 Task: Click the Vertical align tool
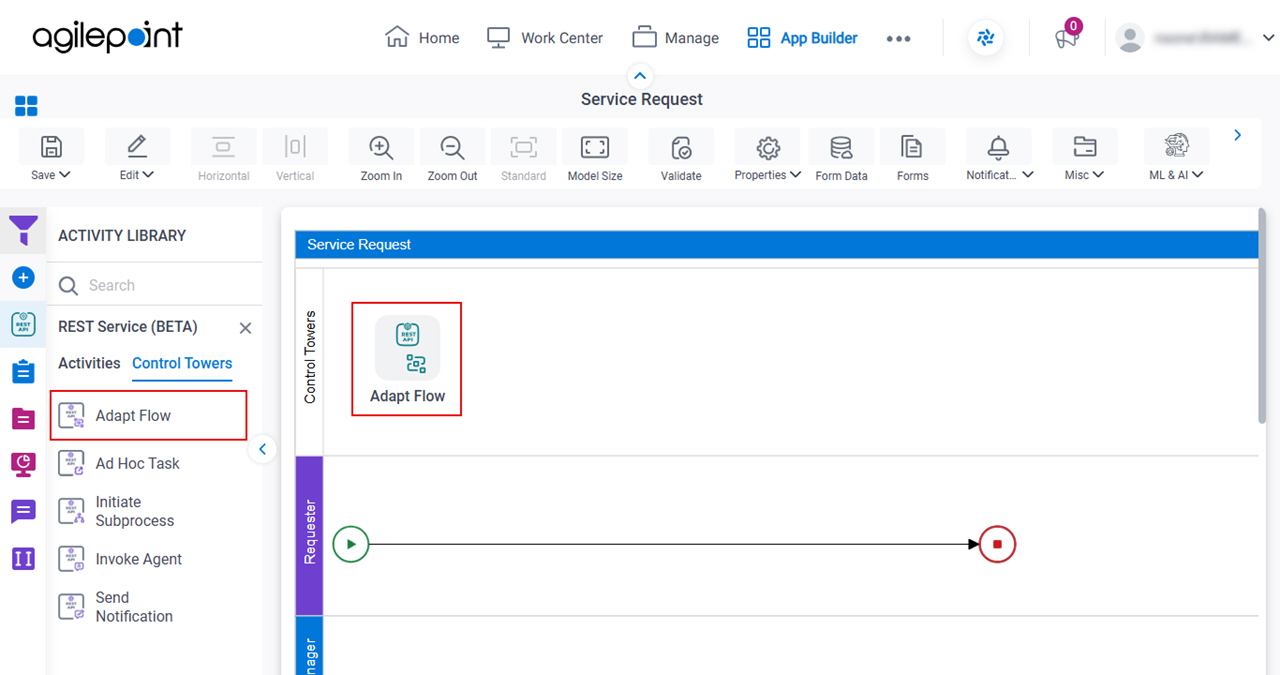pos(295,157)
